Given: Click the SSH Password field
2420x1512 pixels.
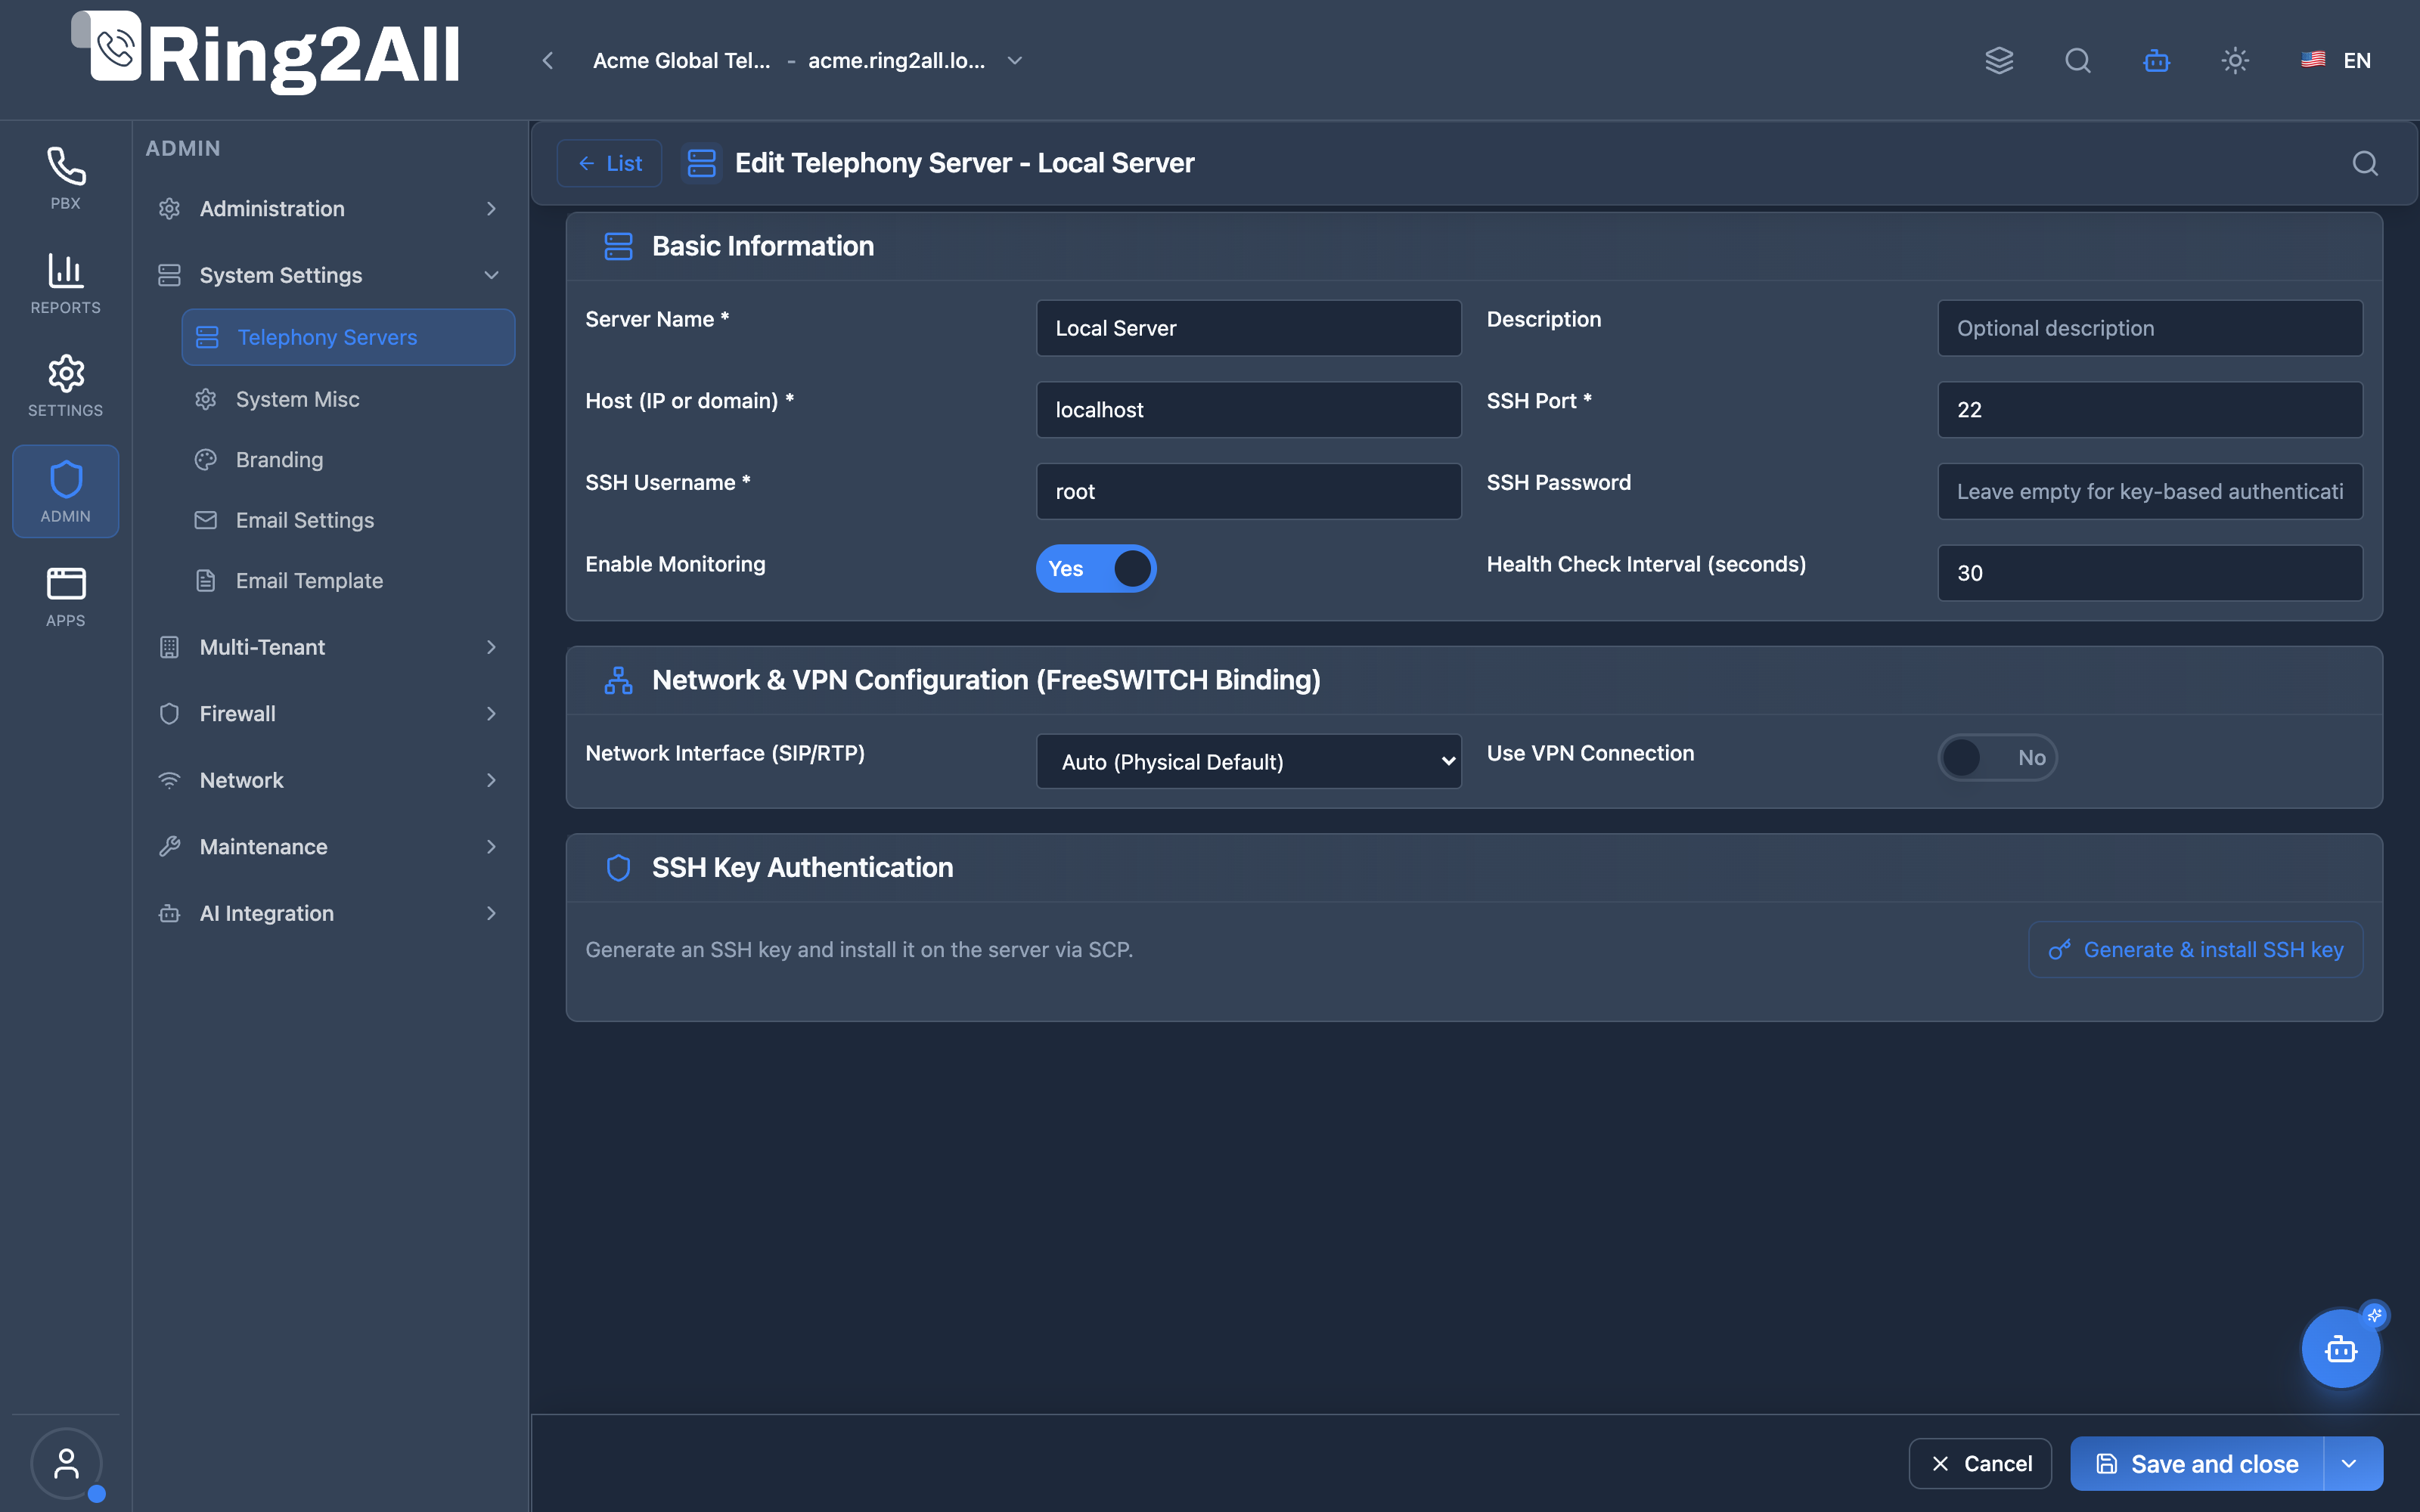Looking at the screenshot, I should [x=2150, y=491].
